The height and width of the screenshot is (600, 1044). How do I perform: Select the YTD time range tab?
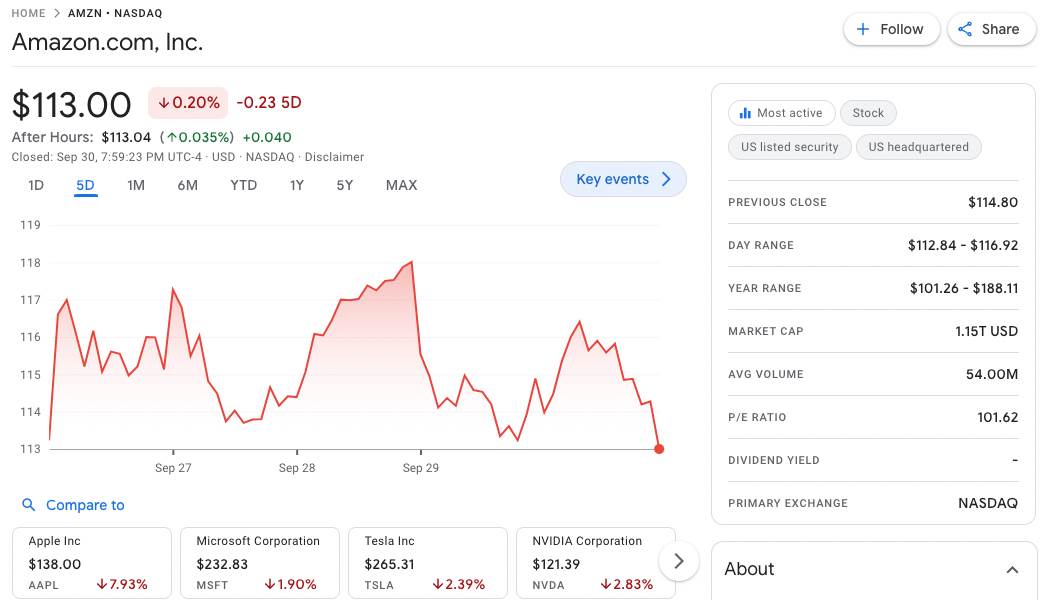pyautogui.click(x=243, y=185)
